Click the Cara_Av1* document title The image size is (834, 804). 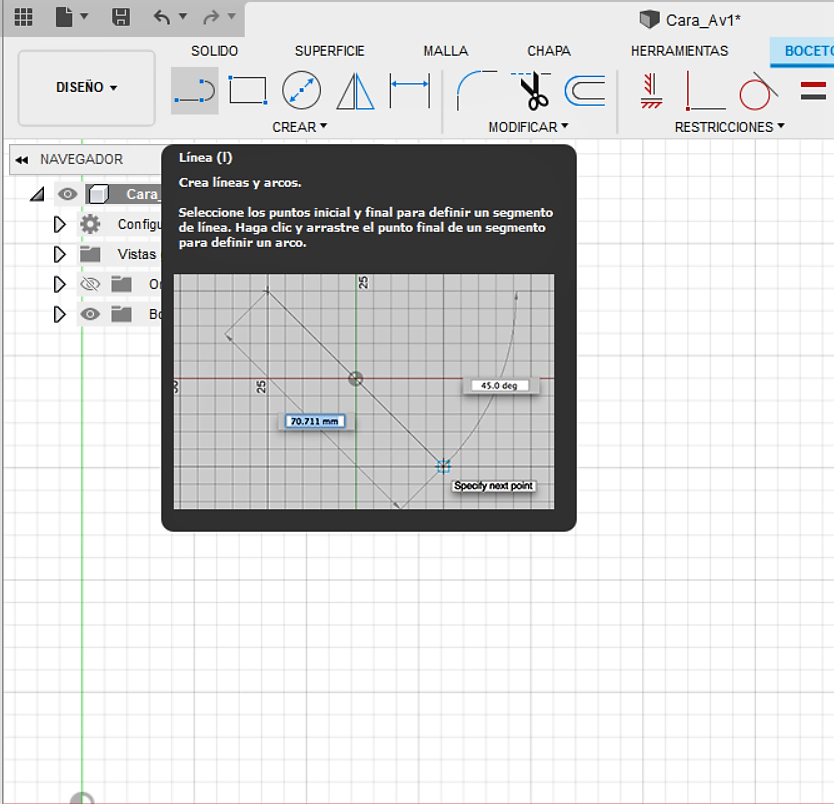pyautogui.click(x=703, y=20)
